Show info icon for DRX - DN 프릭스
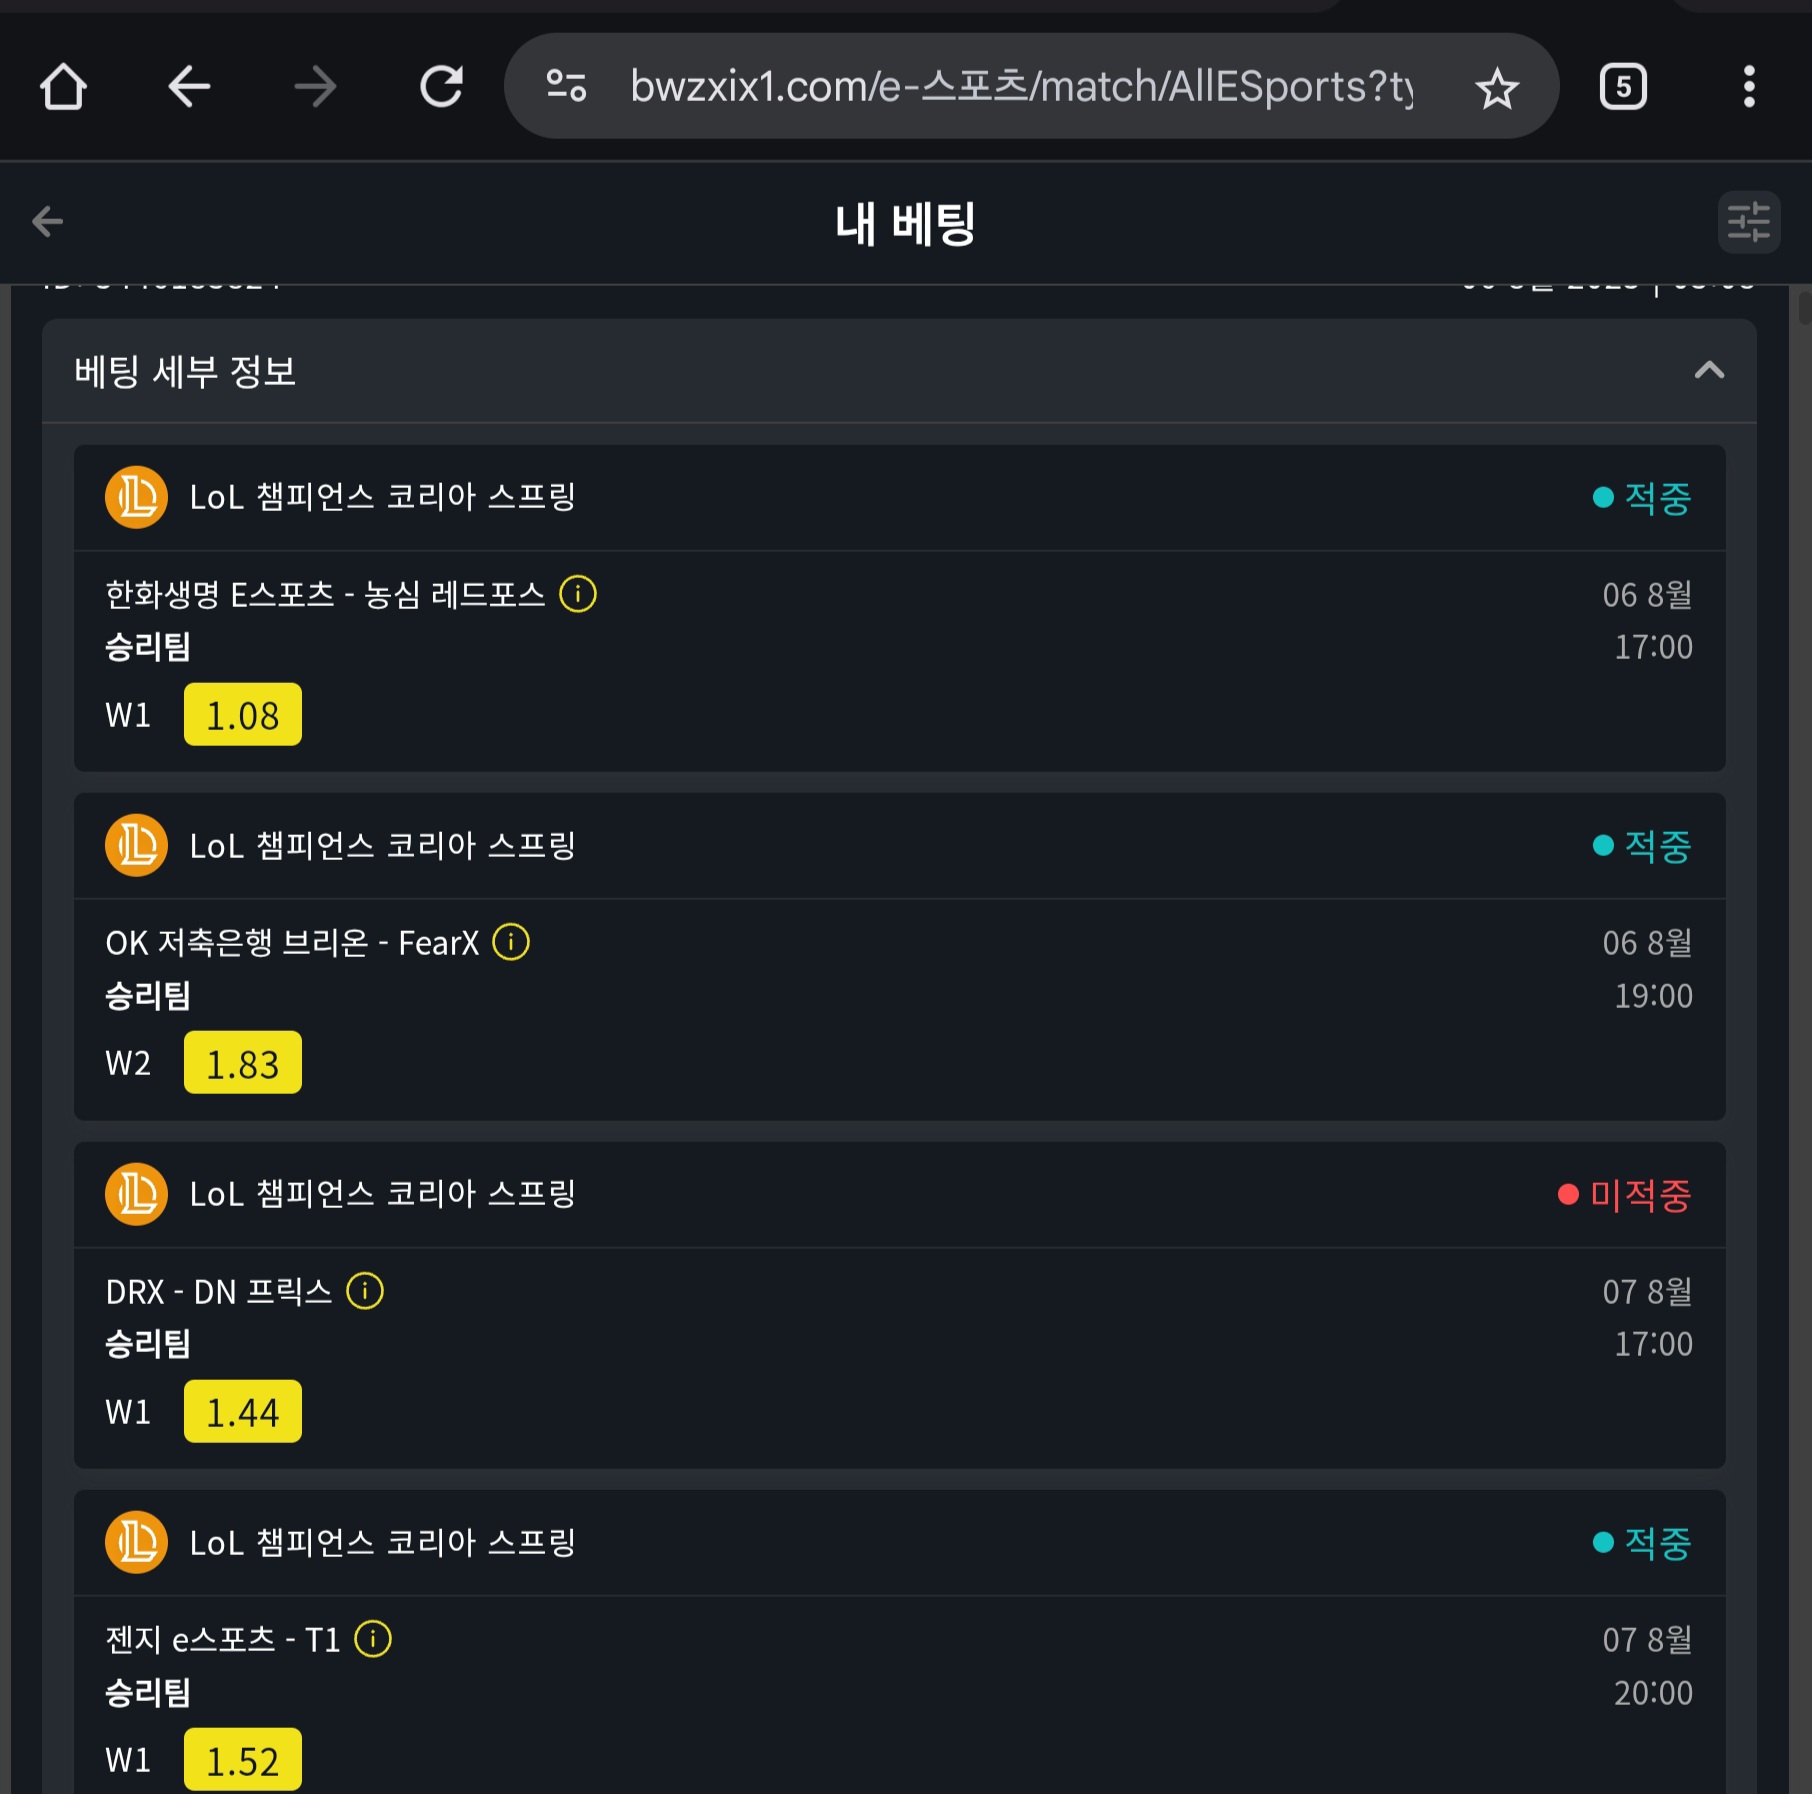Image resolution: width=1812 pixels, height=1794 pixels. click(x=365, y=1291)
